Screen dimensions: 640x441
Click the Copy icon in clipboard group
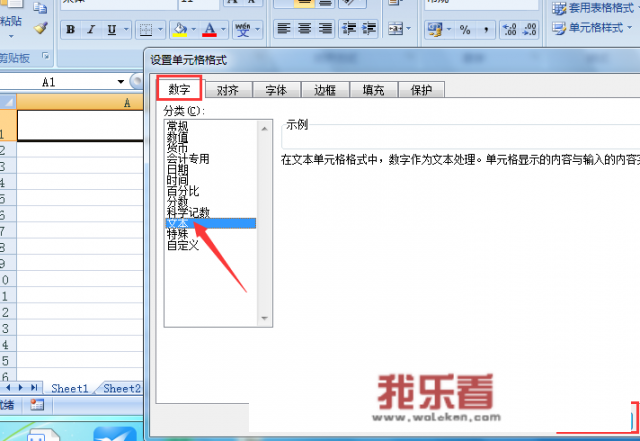pos(40,7)
